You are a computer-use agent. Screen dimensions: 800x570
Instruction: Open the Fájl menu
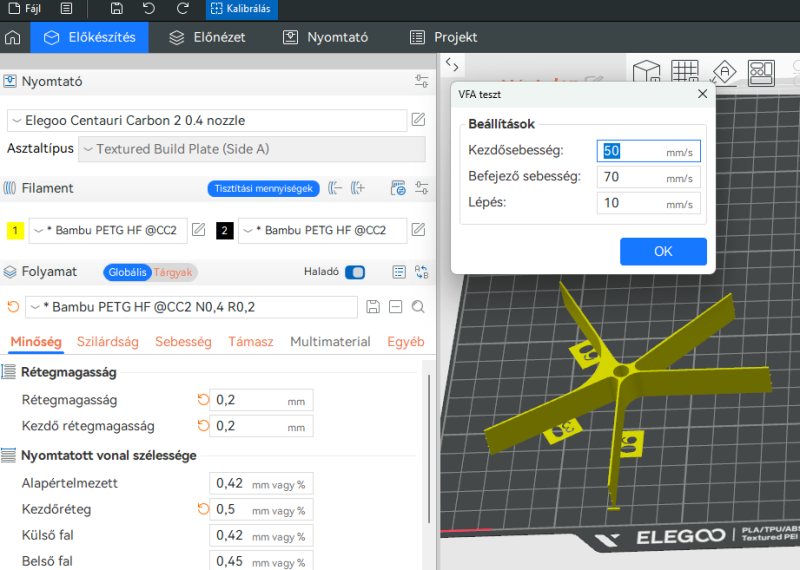24,9
